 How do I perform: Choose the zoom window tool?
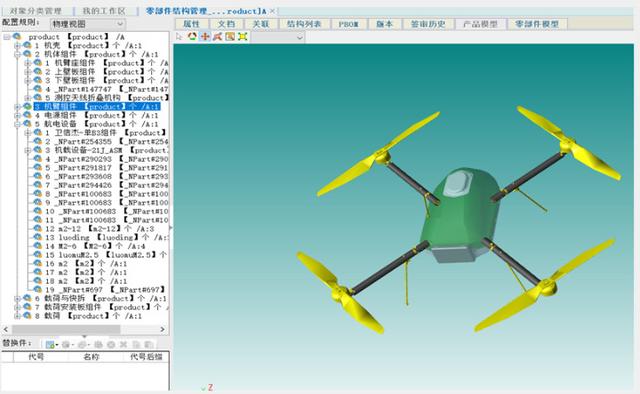pyautogui.click(x=230, y=37)
